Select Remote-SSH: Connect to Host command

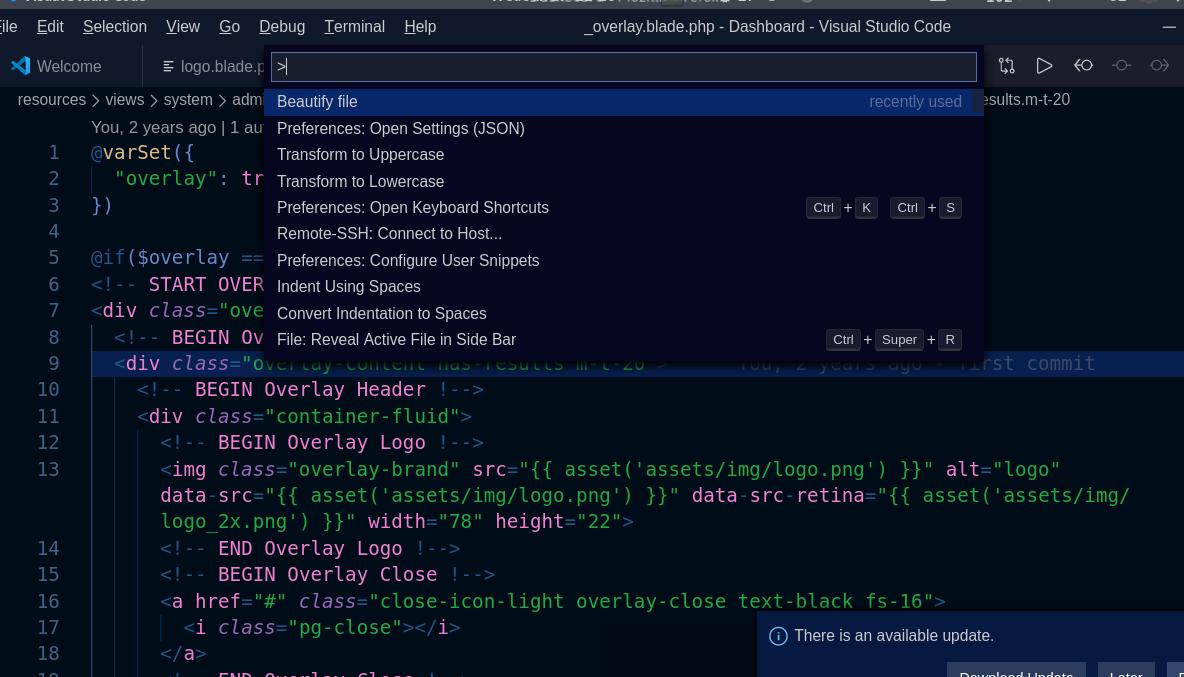pos(389,234)
